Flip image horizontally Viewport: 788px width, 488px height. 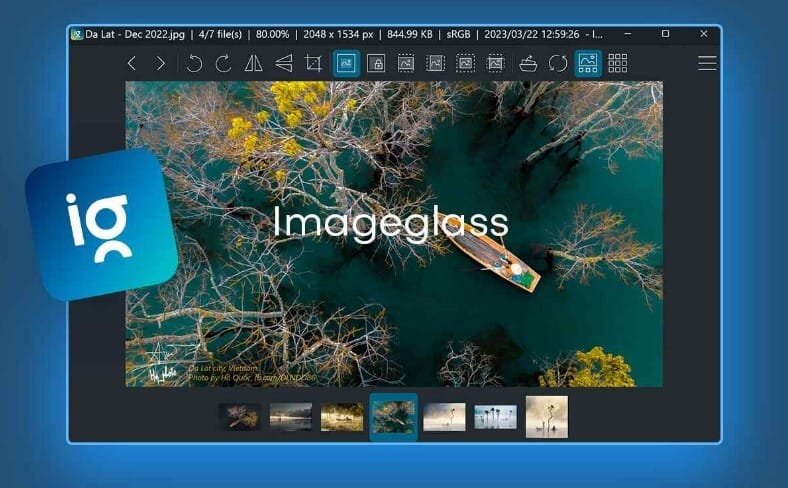pos(254,63)
